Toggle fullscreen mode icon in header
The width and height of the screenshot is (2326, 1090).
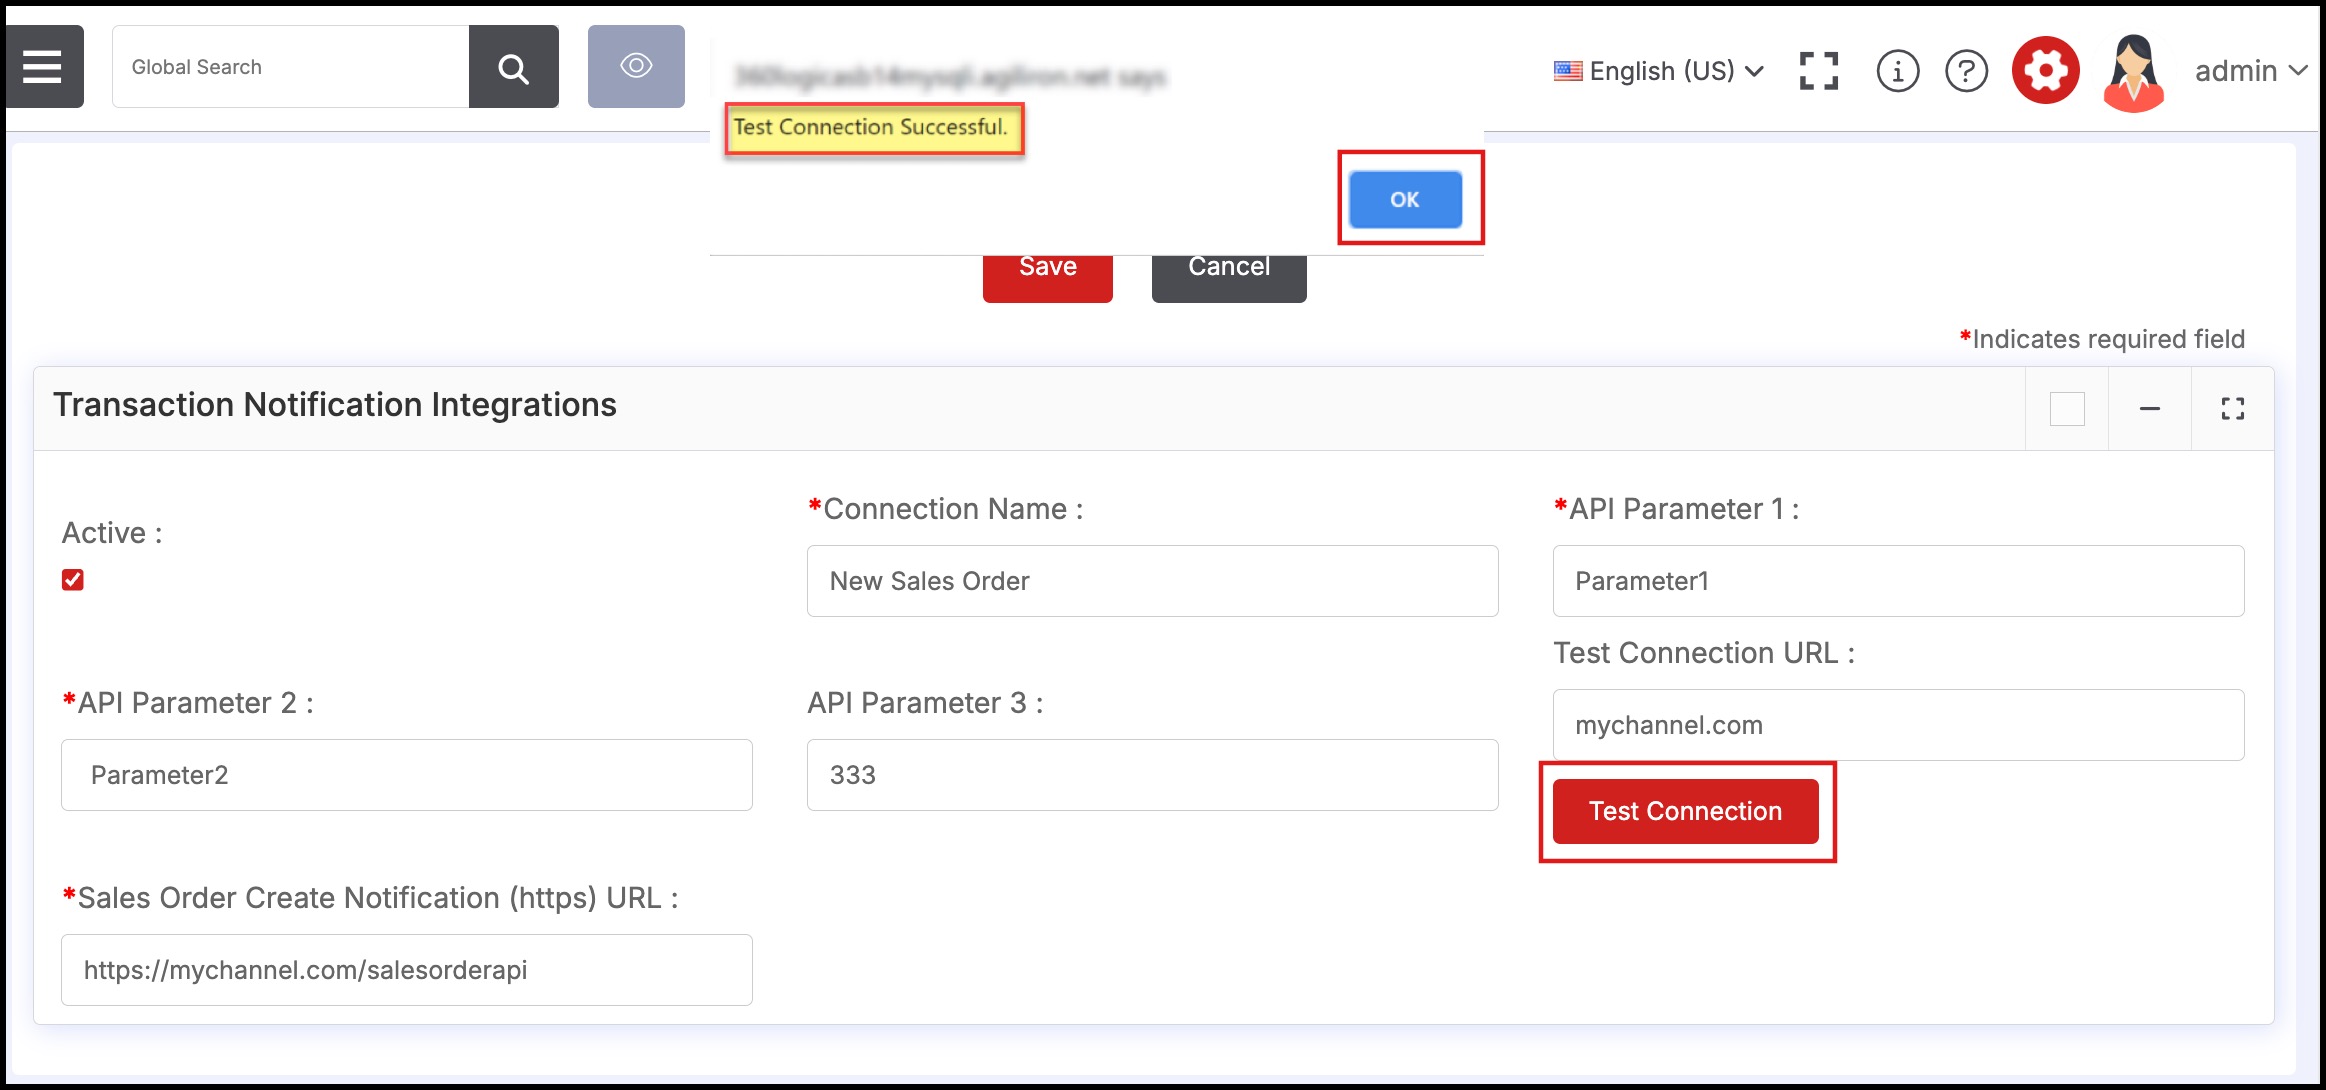coord(1818,71)
